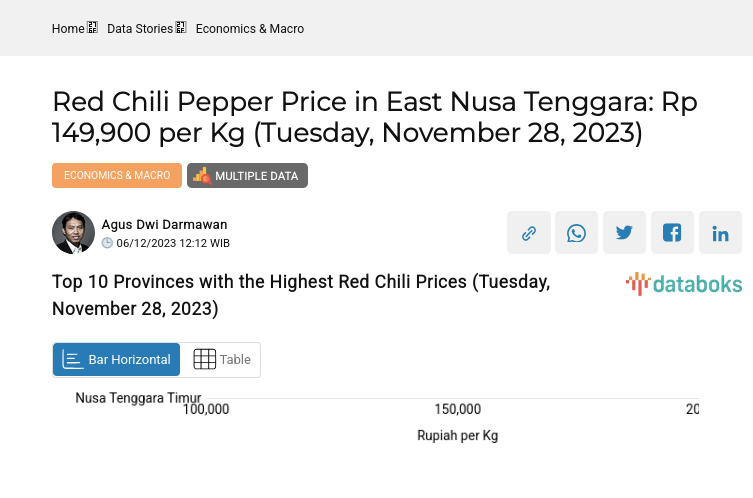The height and width of the screenshot is (498, 753).
Task: Share the article on LinkedIn
Action: 720,233
